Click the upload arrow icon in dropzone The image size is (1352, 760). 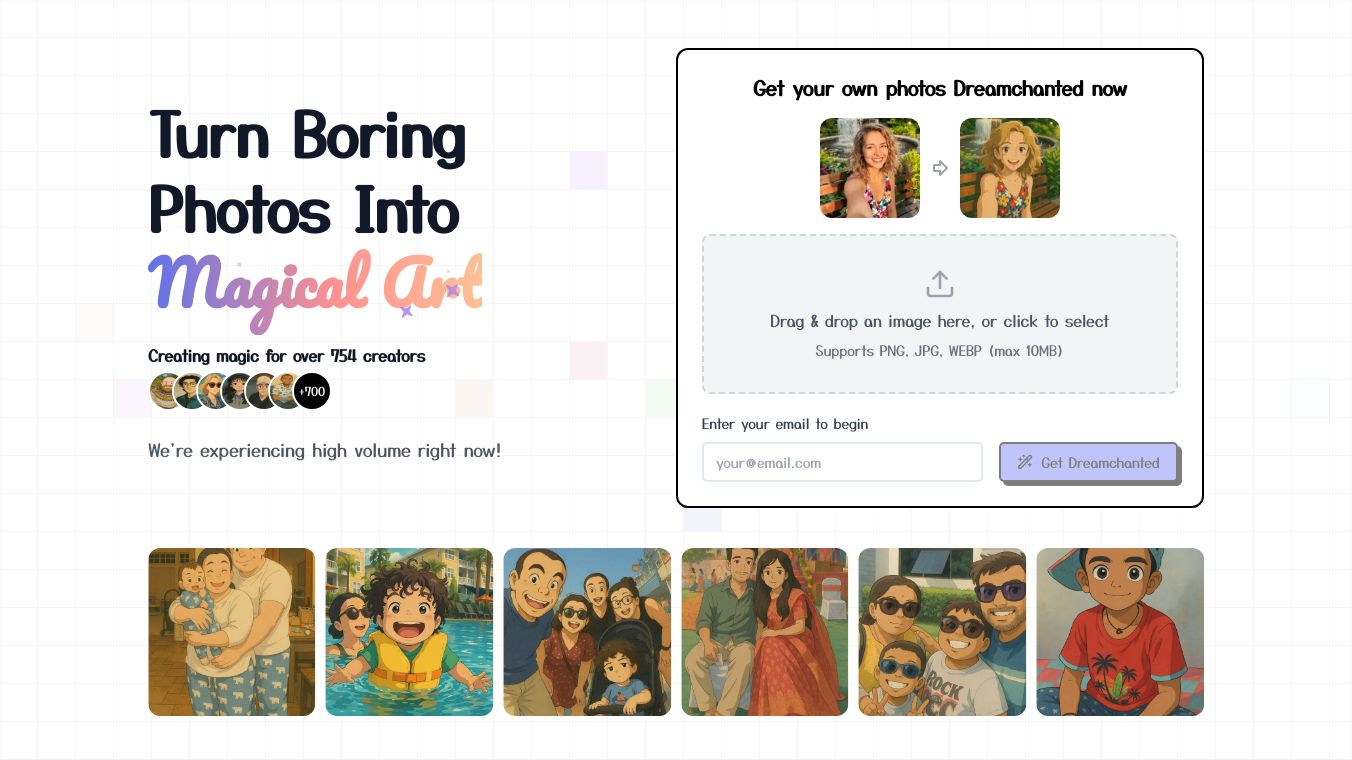[939, 284]
